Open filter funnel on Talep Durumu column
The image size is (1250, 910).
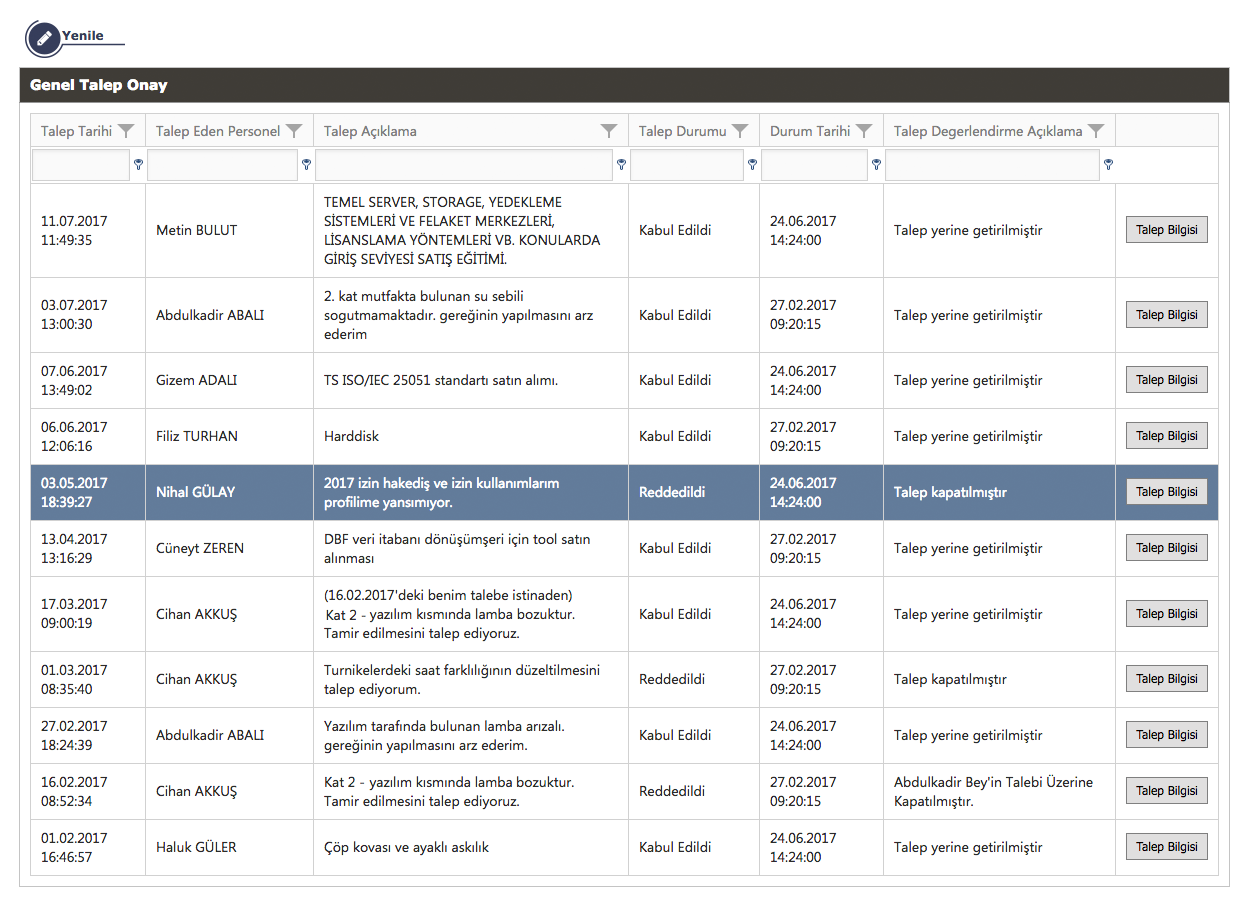[x=740, y=131]
